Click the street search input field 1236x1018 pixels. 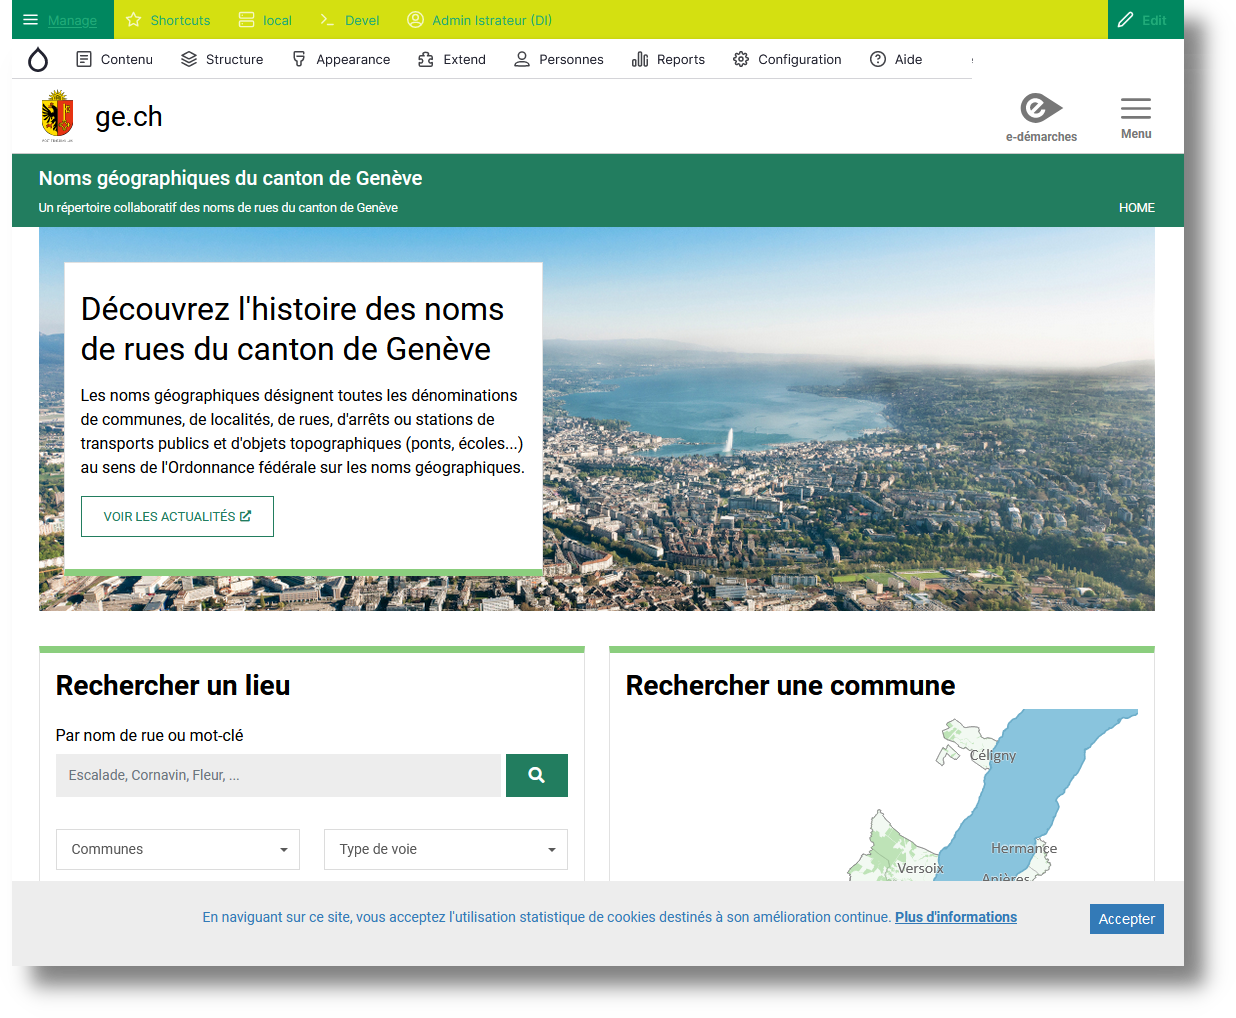point(277,775)
